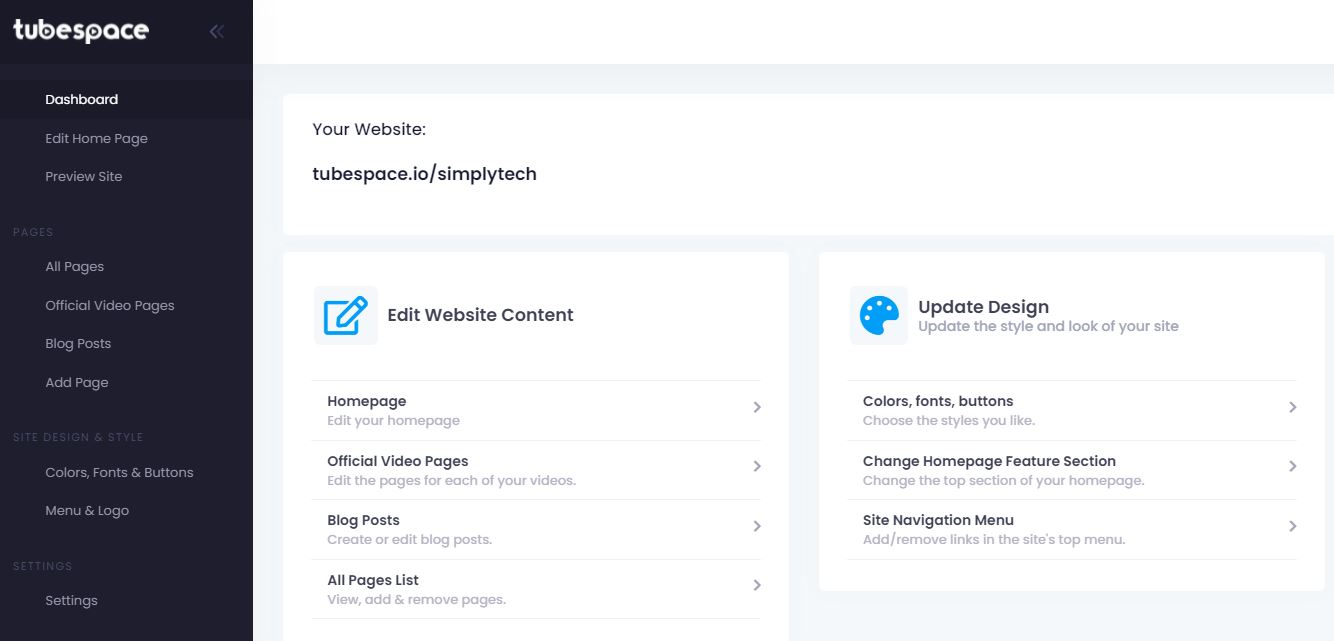This screenshot has width=1334, height=641.
Task: Click the Homepage row chevron arrow
Action: 757,407
